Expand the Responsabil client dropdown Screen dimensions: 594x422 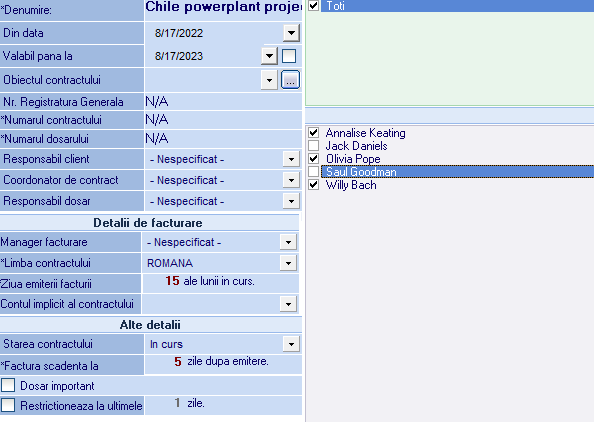pyautogui.click(x=291, y=159)
